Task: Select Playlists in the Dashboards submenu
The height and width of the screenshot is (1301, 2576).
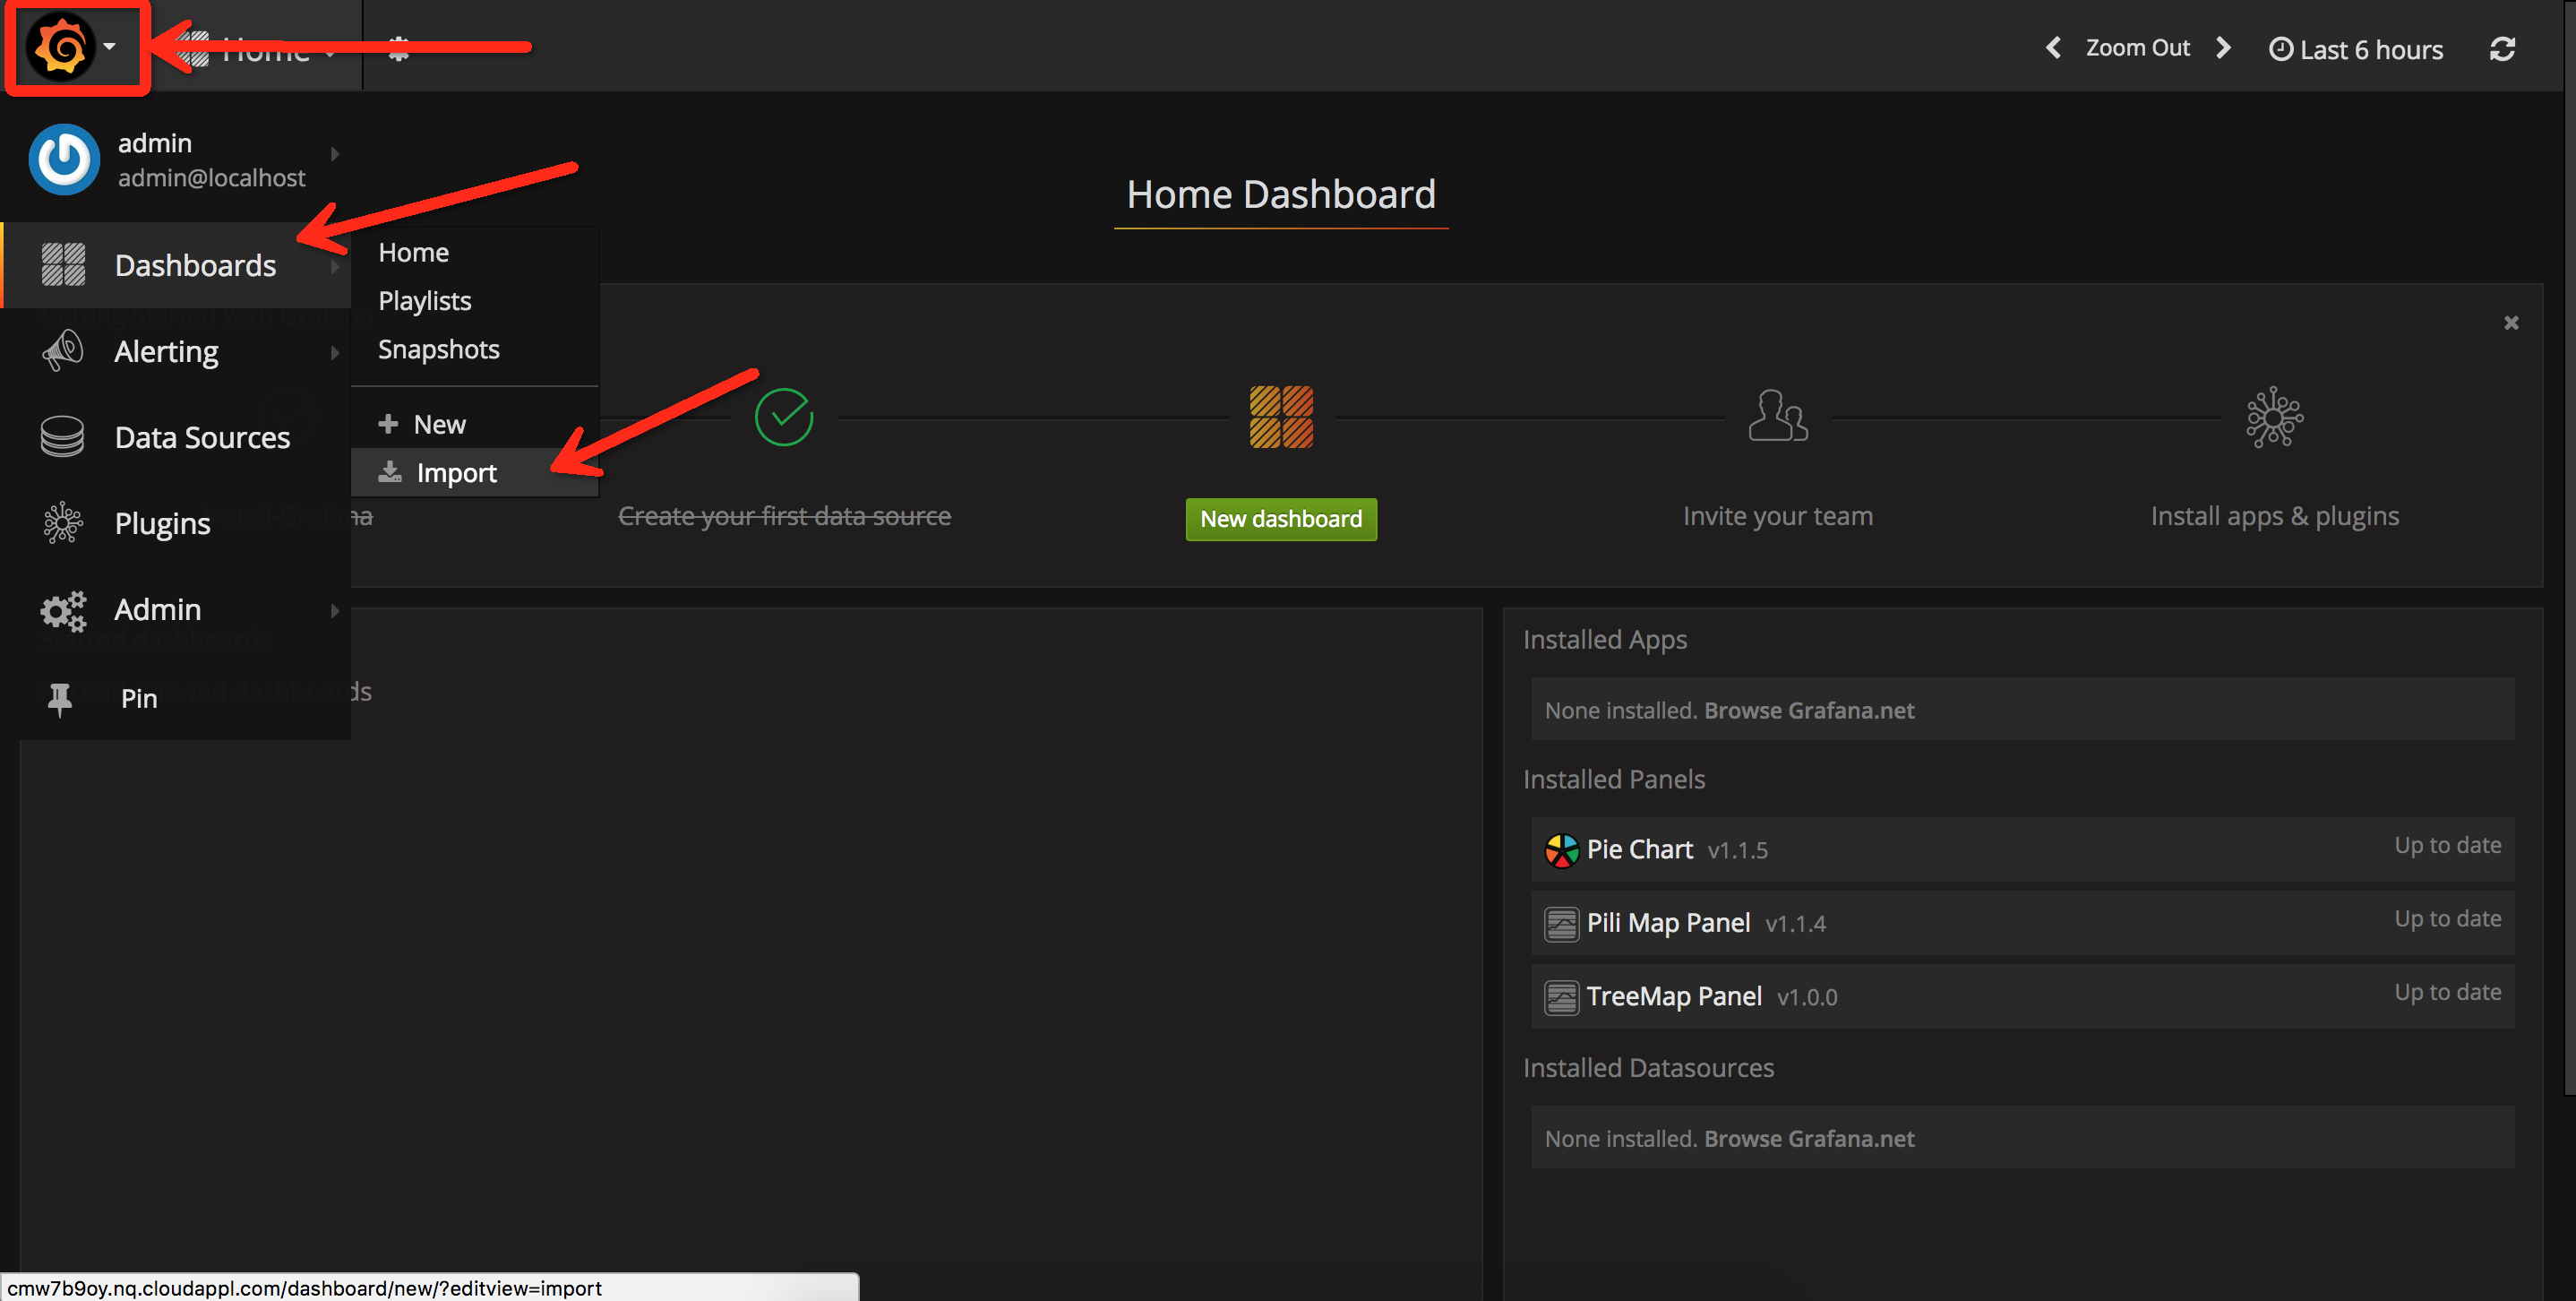Action: tap(424, 300)
